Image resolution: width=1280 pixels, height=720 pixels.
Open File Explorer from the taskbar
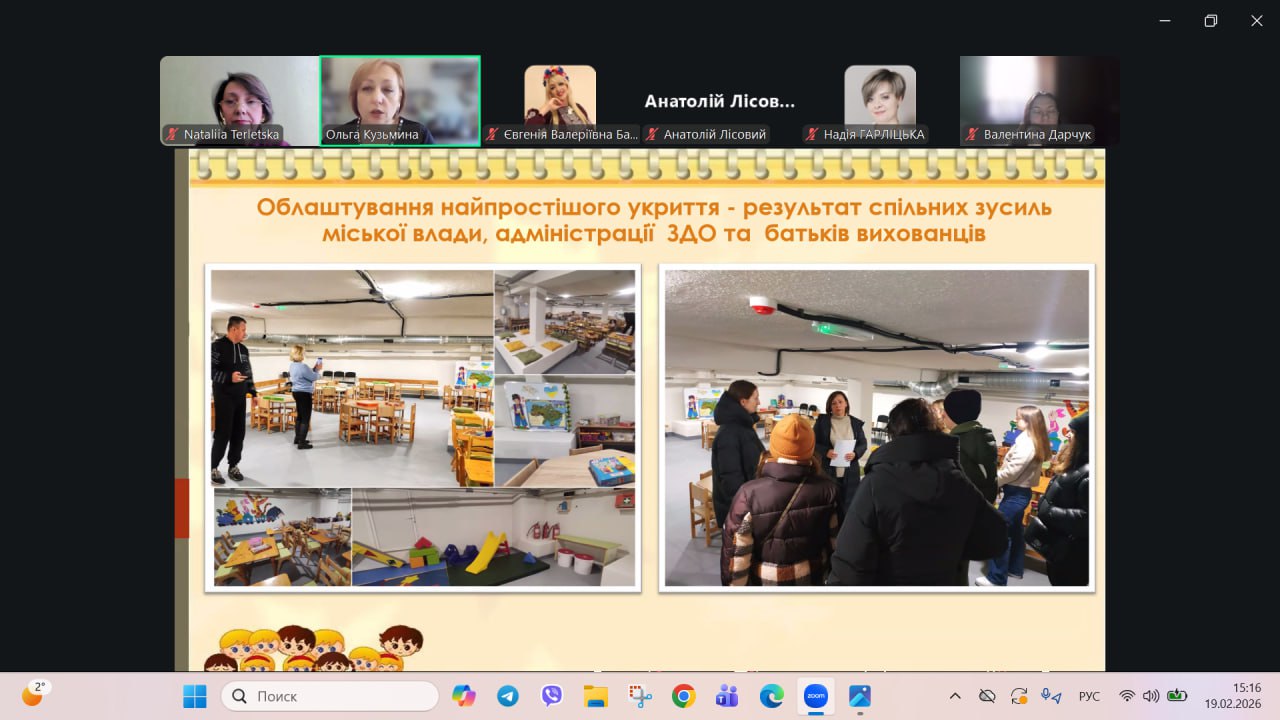596,696
